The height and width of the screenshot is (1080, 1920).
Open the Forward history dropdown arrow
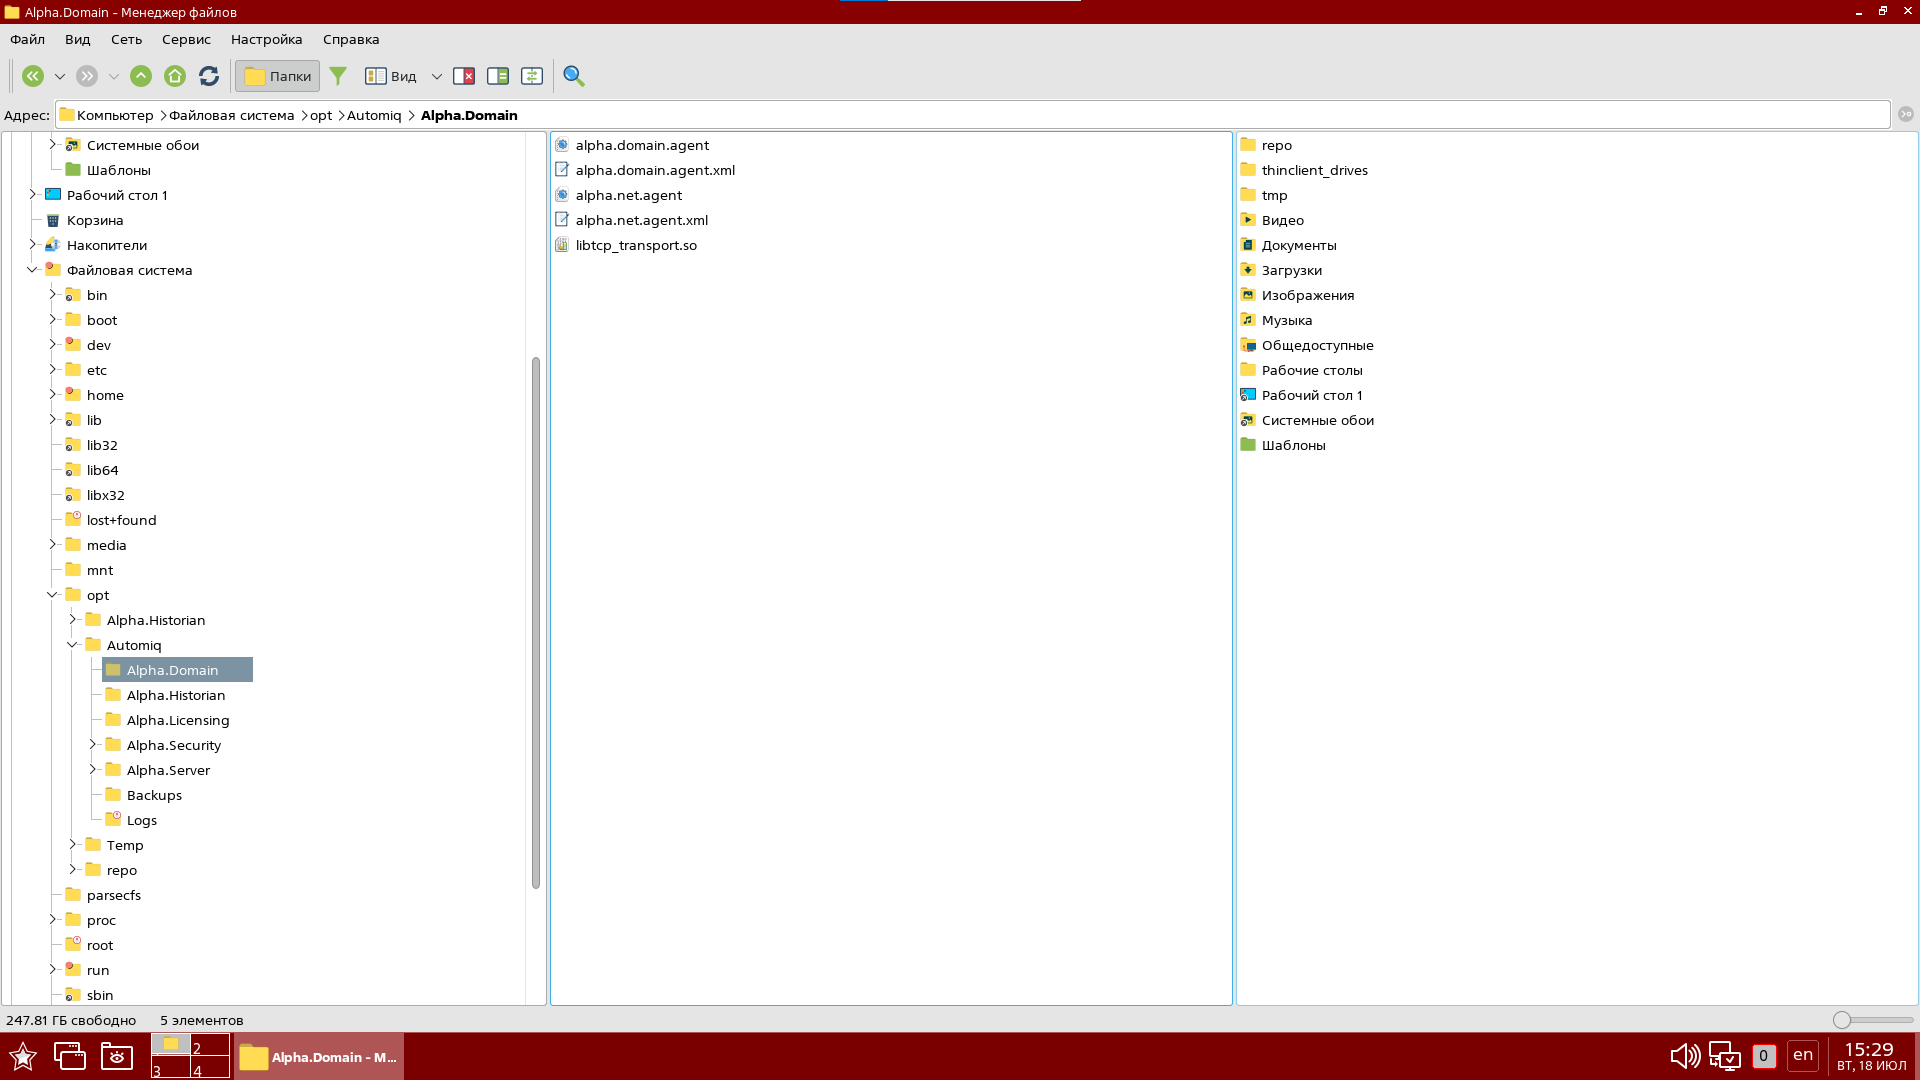click(114, 76)
